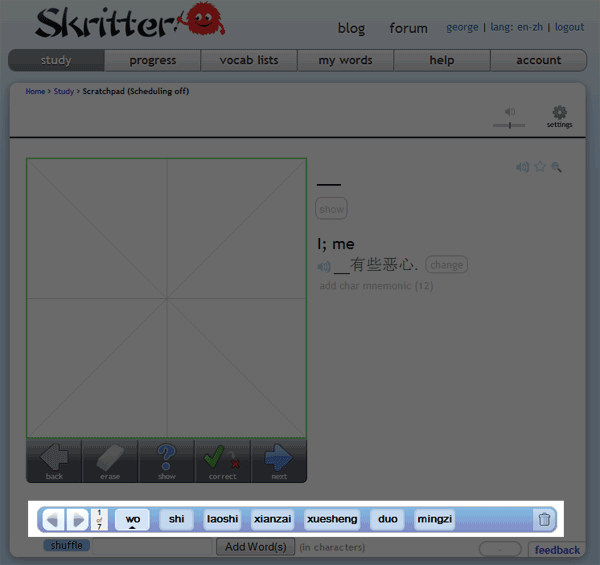Toggle the shuffle option

click(66, 546)
